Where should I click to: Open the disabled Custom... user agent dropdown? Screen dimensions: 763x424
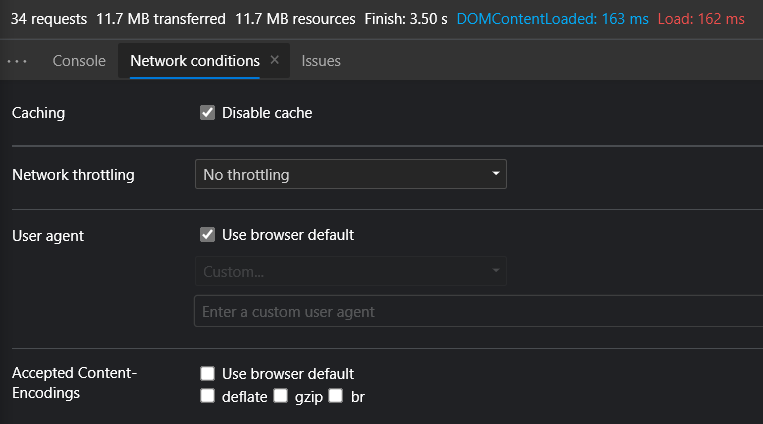(350, 271)
